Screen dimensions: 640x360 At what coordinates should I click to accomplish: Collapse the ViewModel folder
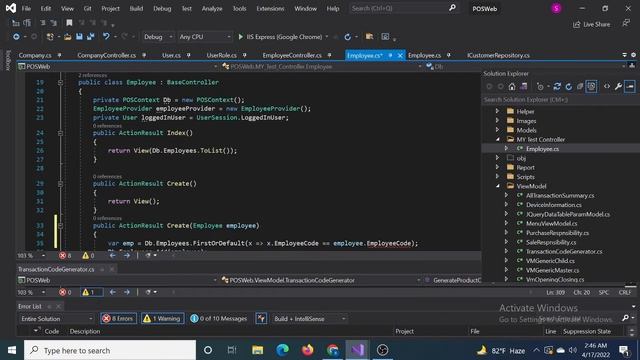tap(497, 186)
